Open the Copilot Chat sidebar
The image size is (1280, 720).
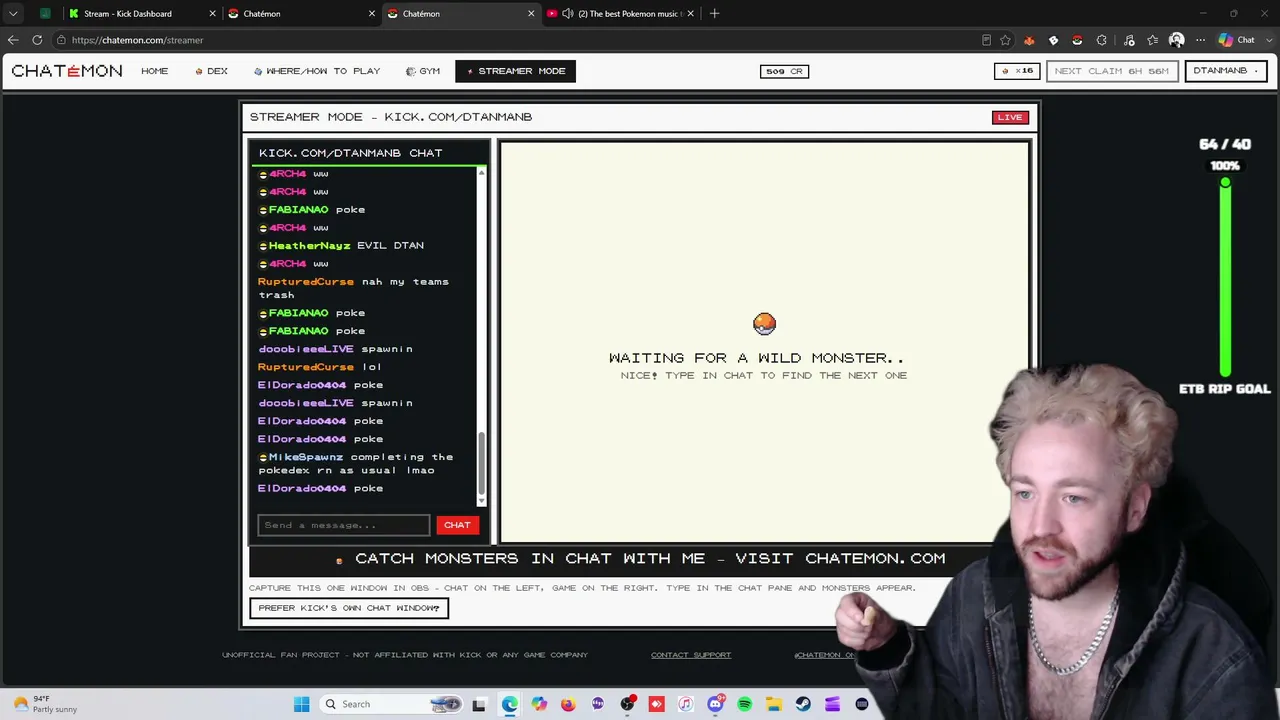(1237, 40)
